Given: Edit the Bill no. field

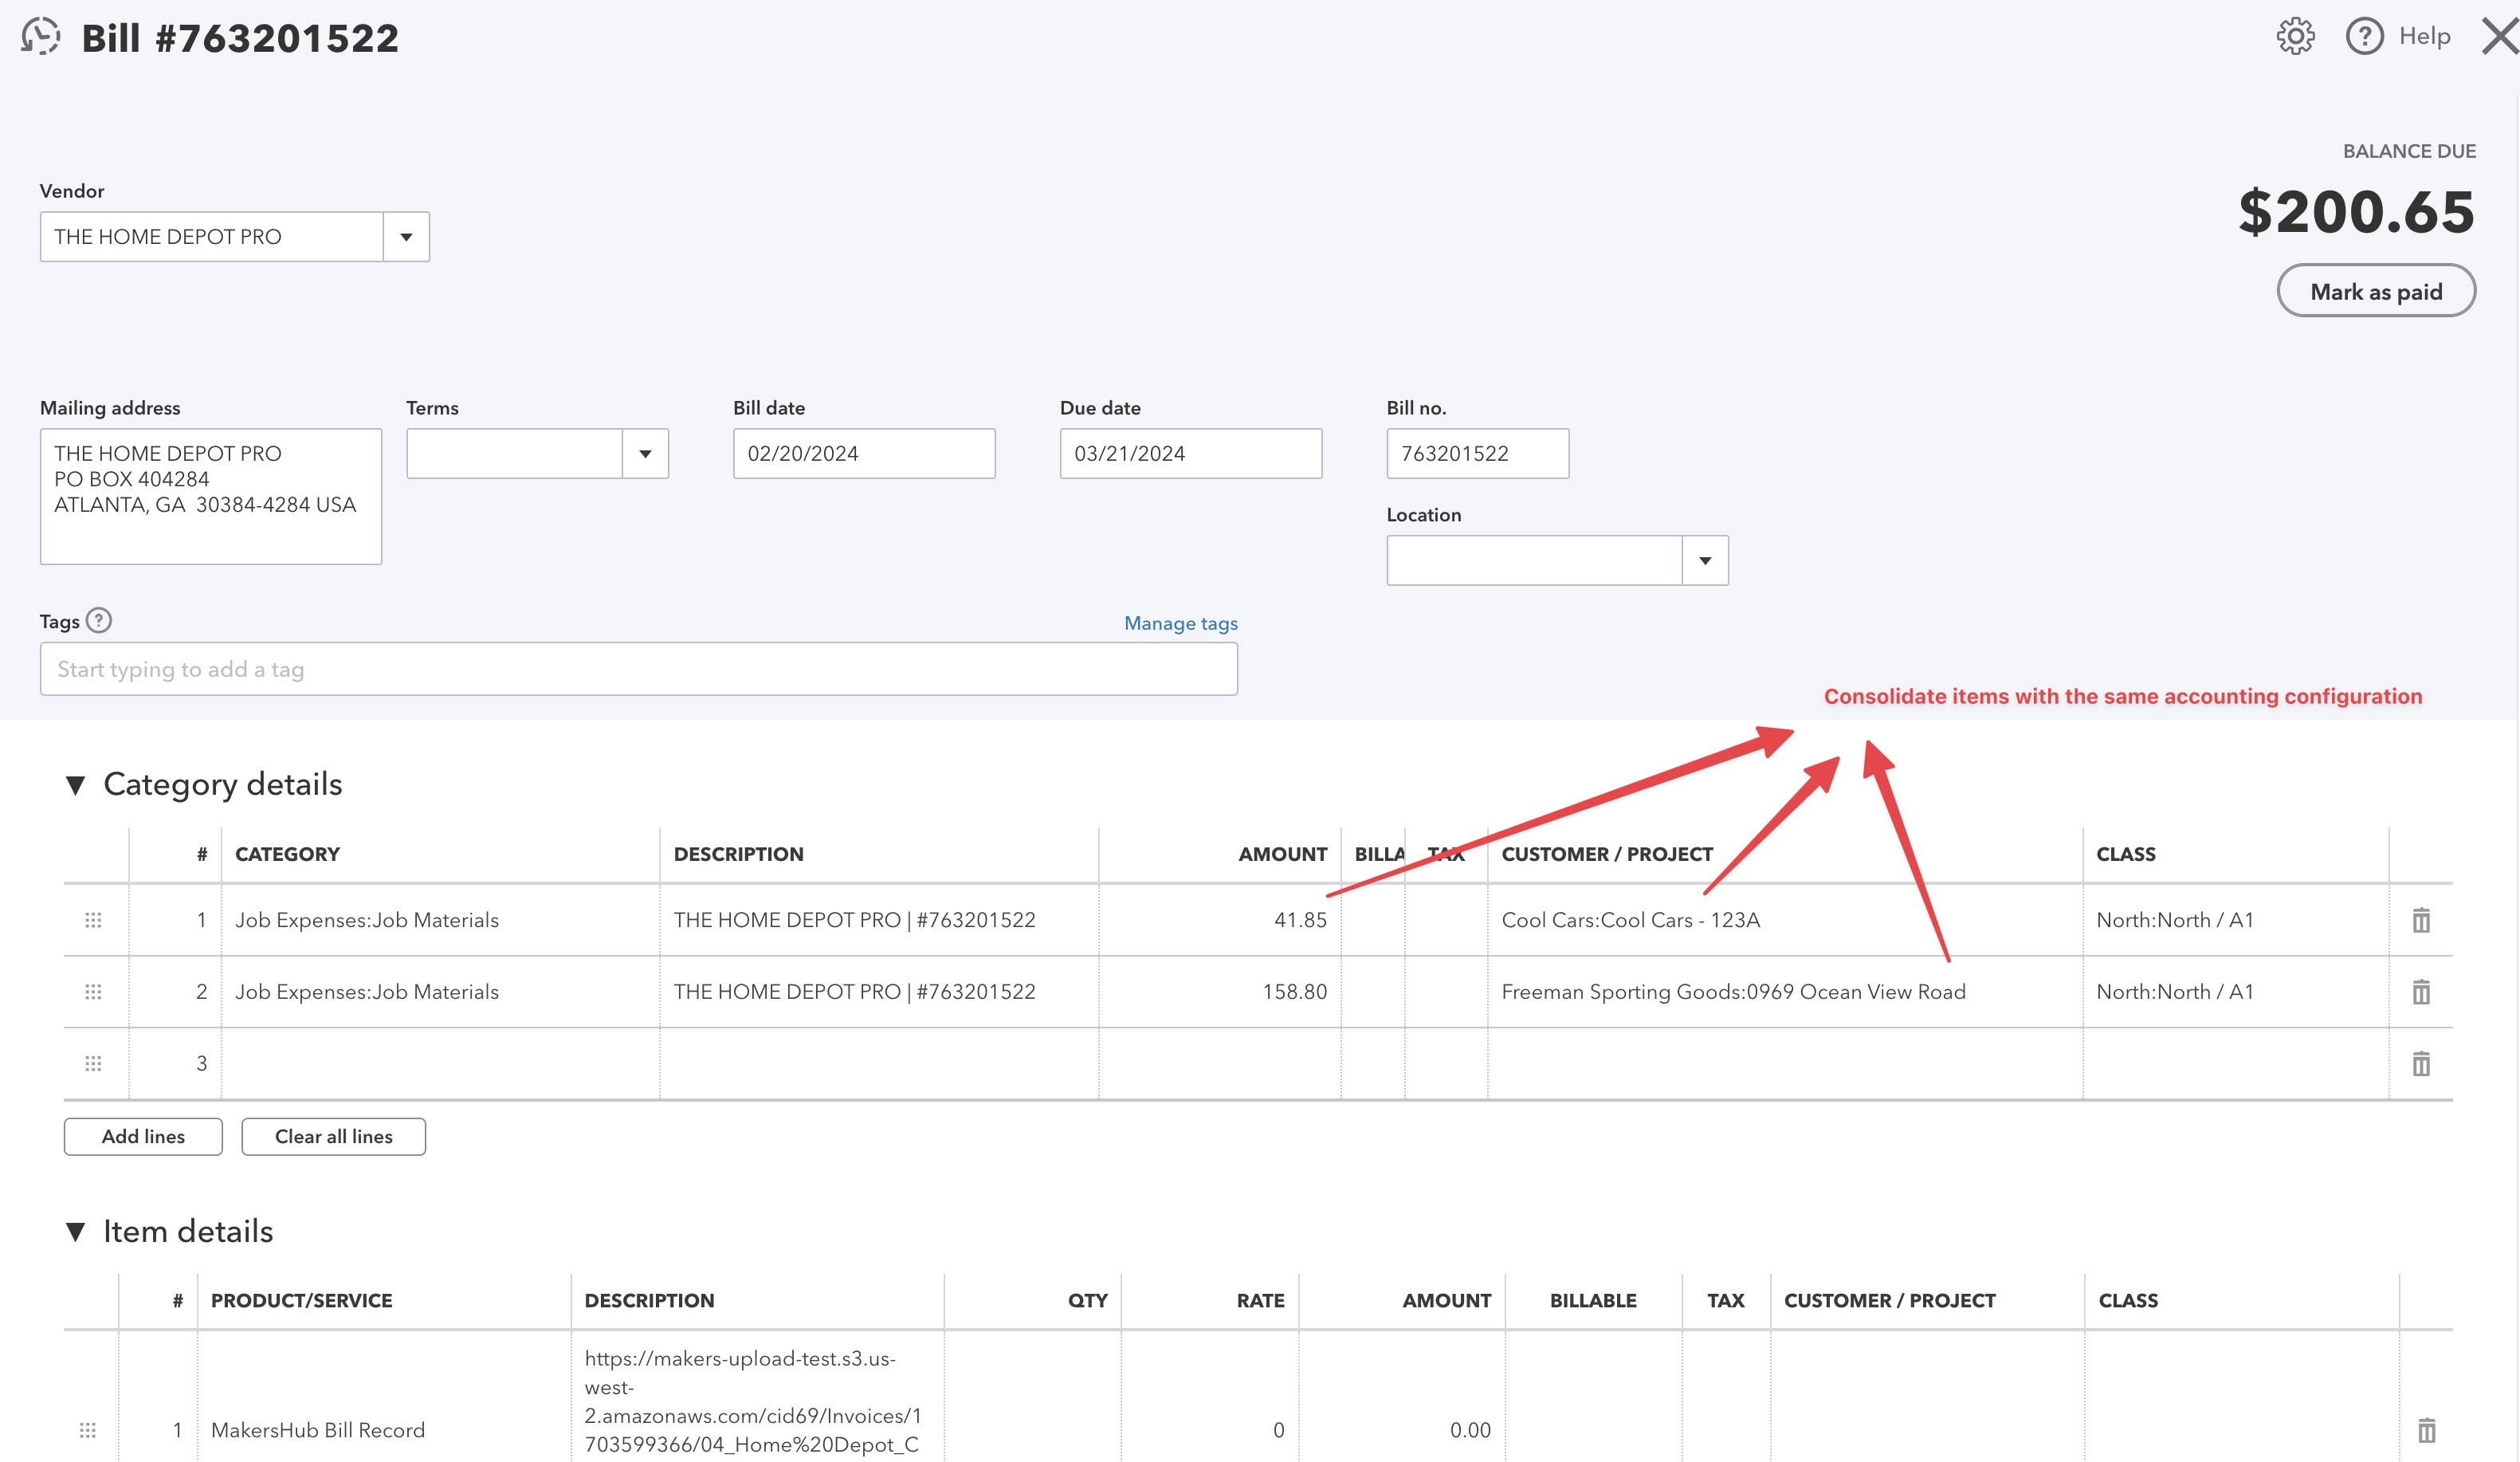Looking at the screenshot, I should [1478, 454].
